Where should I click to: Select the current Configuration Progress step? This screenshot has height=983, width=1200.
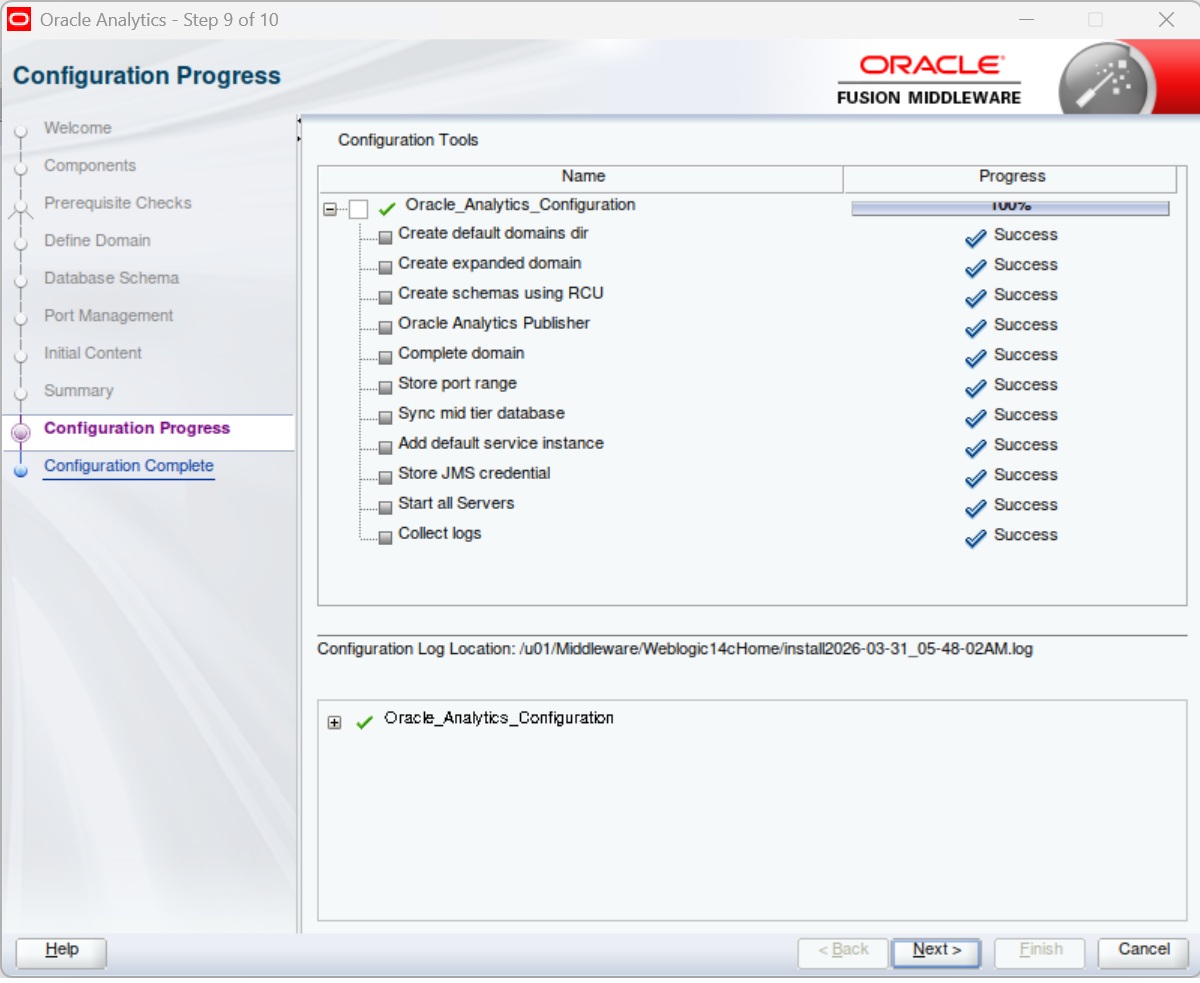(137, 428)
